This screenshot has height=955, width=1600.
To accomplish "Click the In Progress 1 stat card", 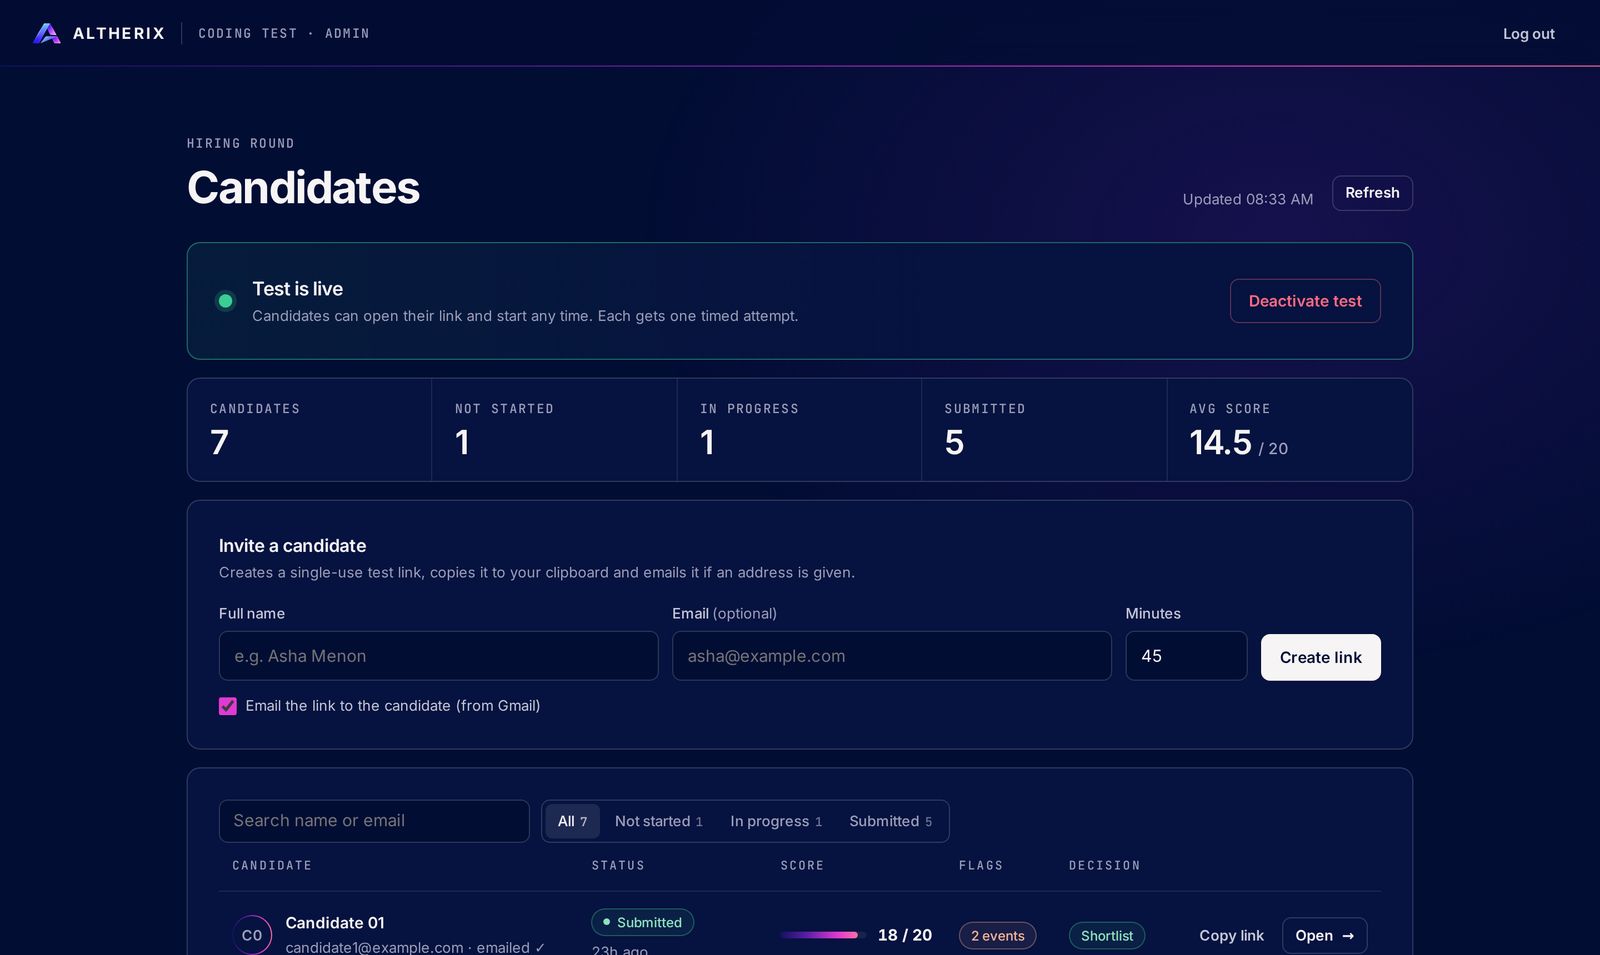I will [799, 430].
